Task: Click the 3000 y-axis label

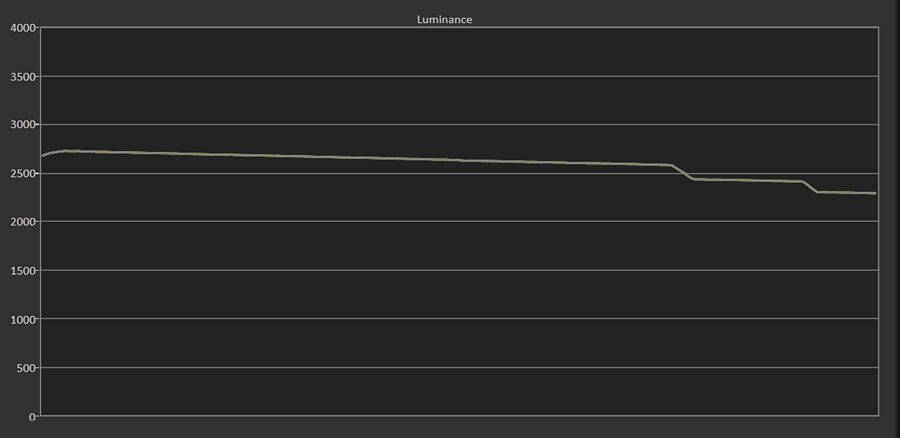Action: [x=23, y=125]
